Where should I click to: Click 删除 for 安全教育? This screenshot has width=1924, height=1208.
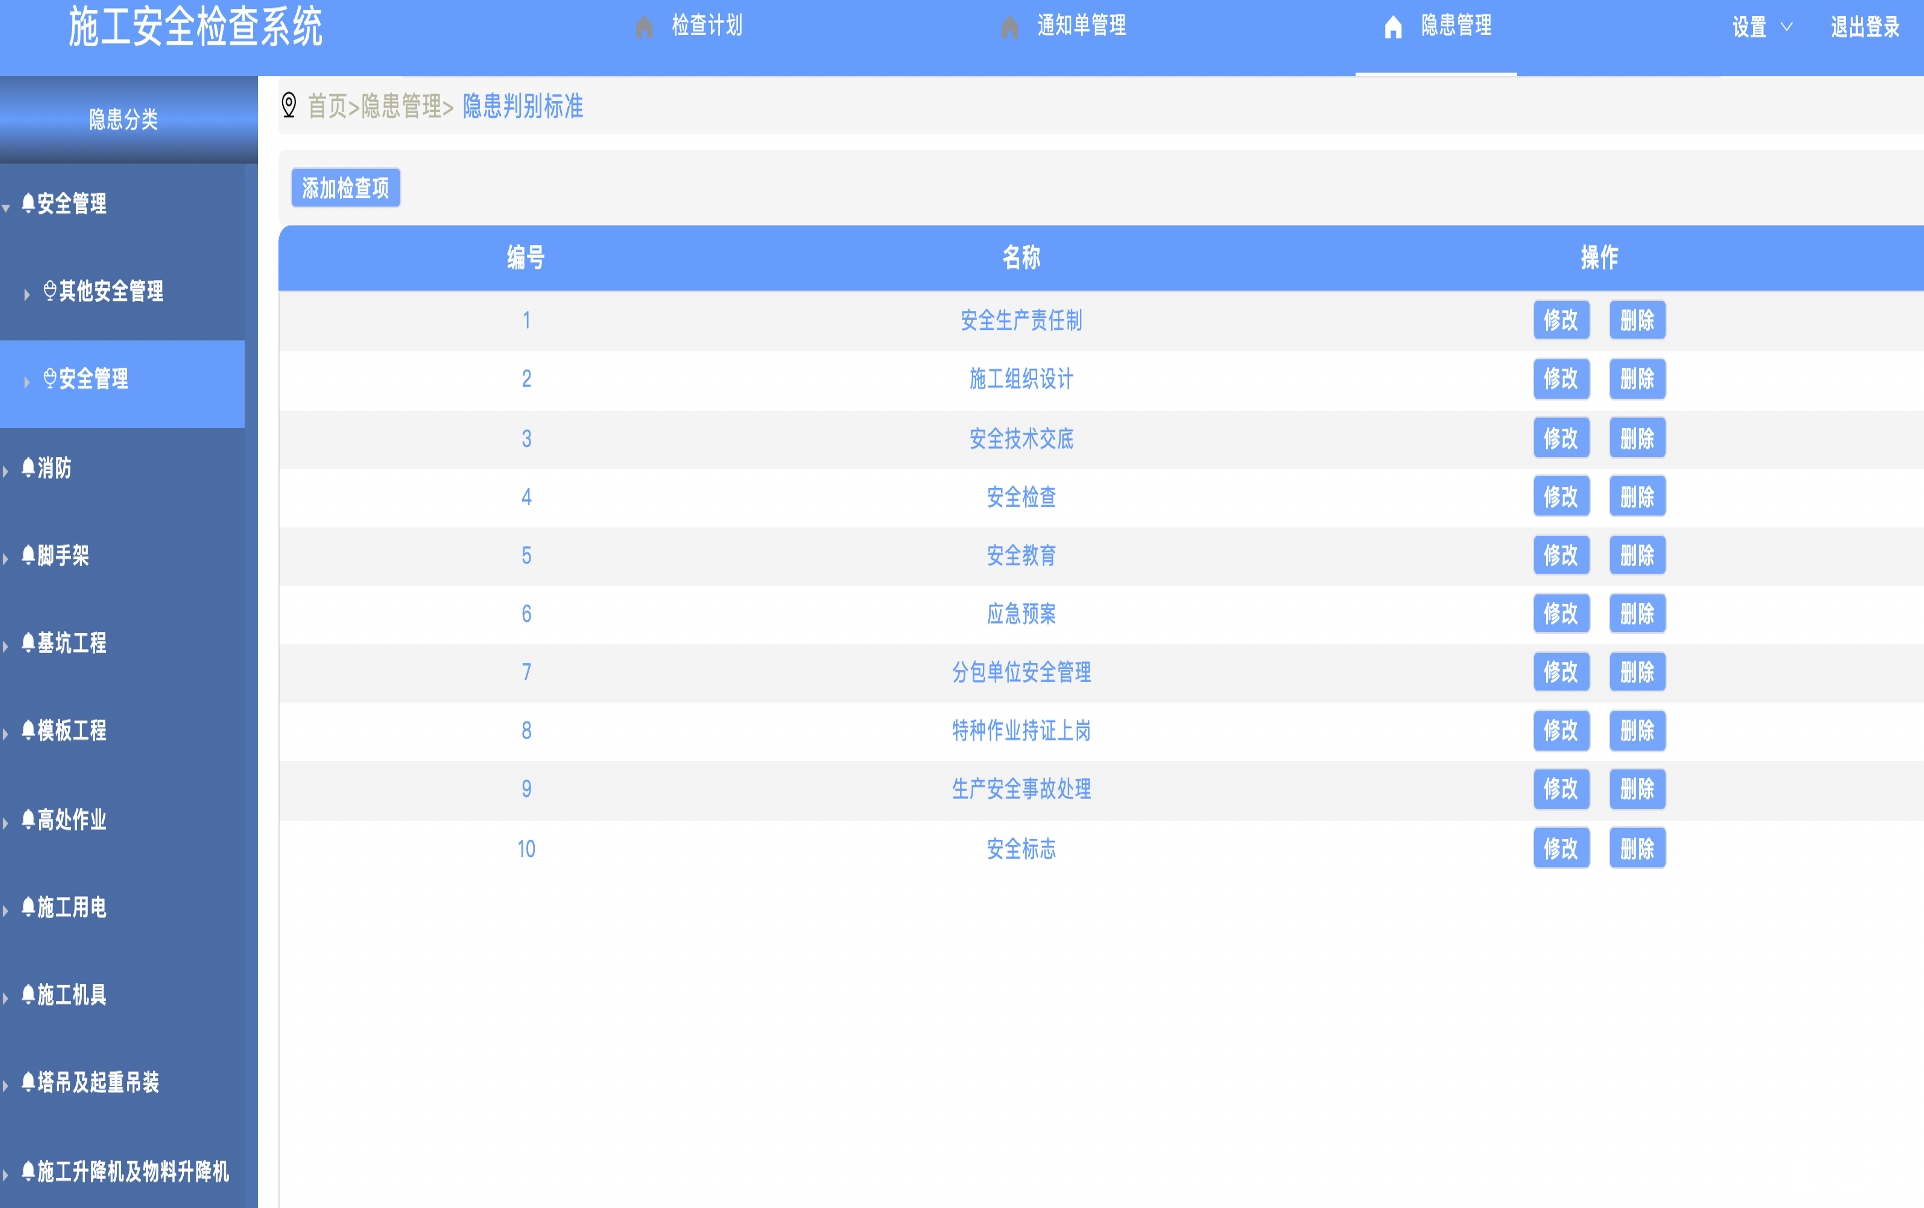[x=1637, y=555]
